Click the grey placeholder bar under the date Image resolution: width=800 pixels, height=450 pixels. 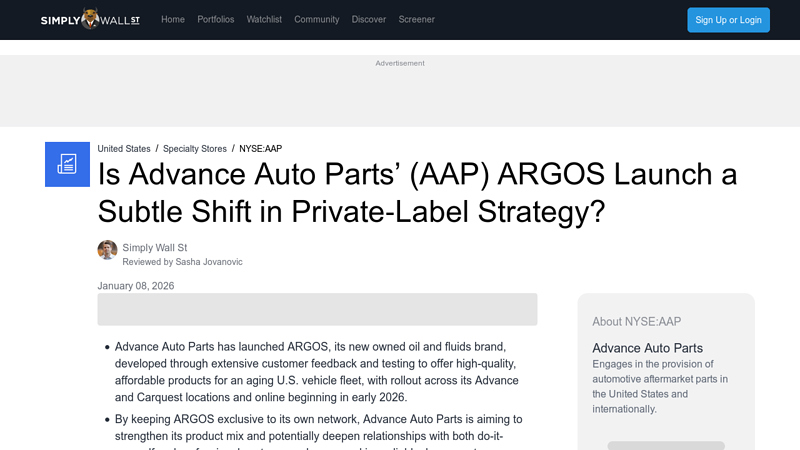pyautogui.click(x=317, y=309)
